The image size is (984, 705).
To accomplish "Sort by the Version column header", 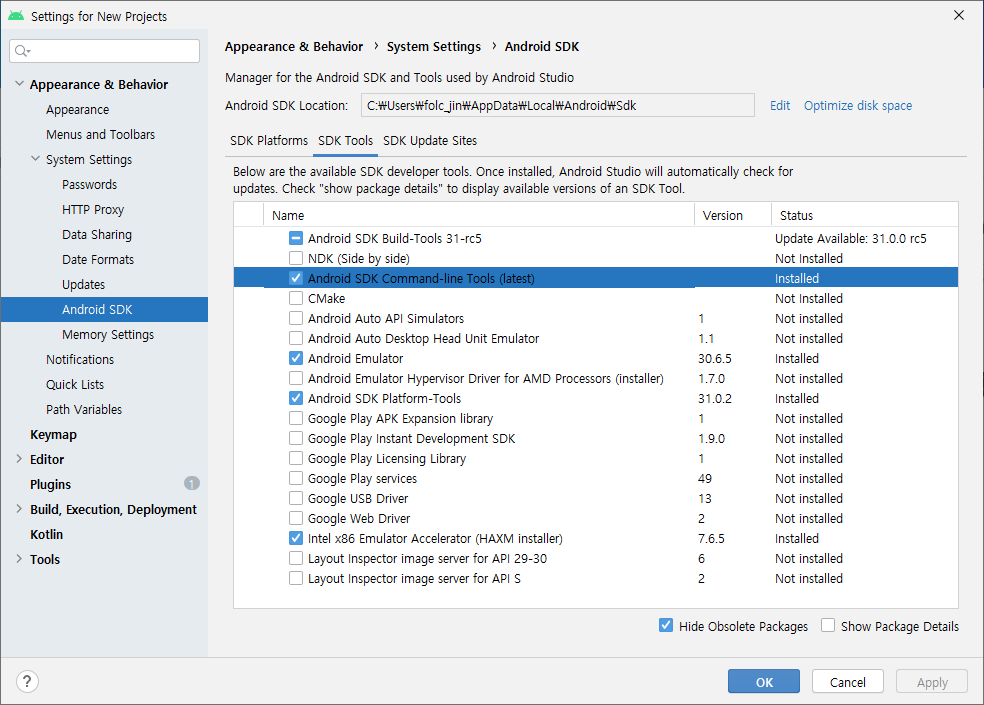I will click(x=733, y=215).
